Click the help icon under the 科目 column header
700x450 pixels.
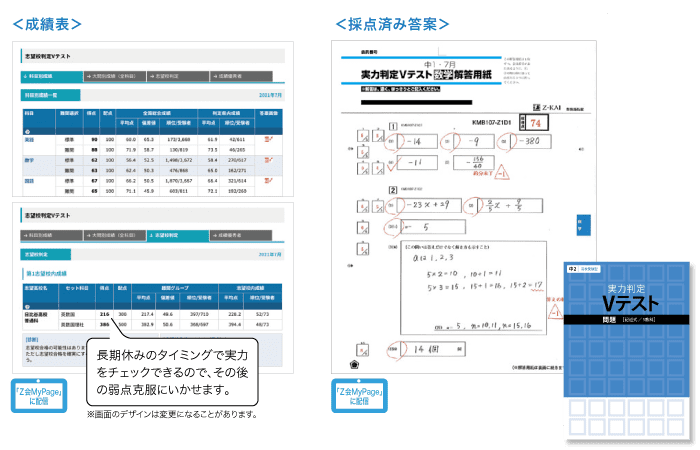tap(27, 132)
